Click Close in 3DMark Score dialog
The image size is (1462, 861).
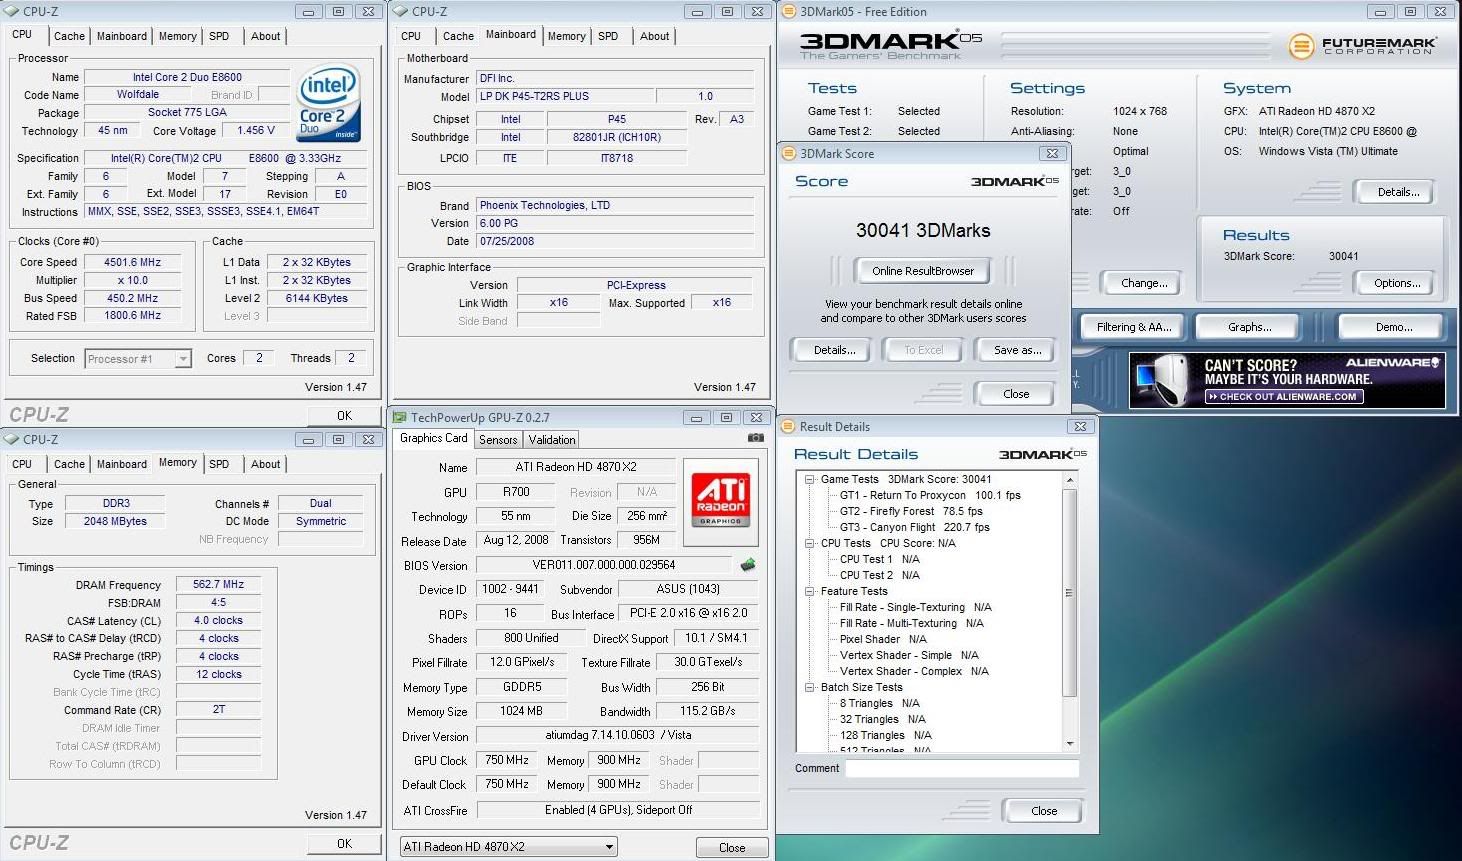[x=1016, y=394]
